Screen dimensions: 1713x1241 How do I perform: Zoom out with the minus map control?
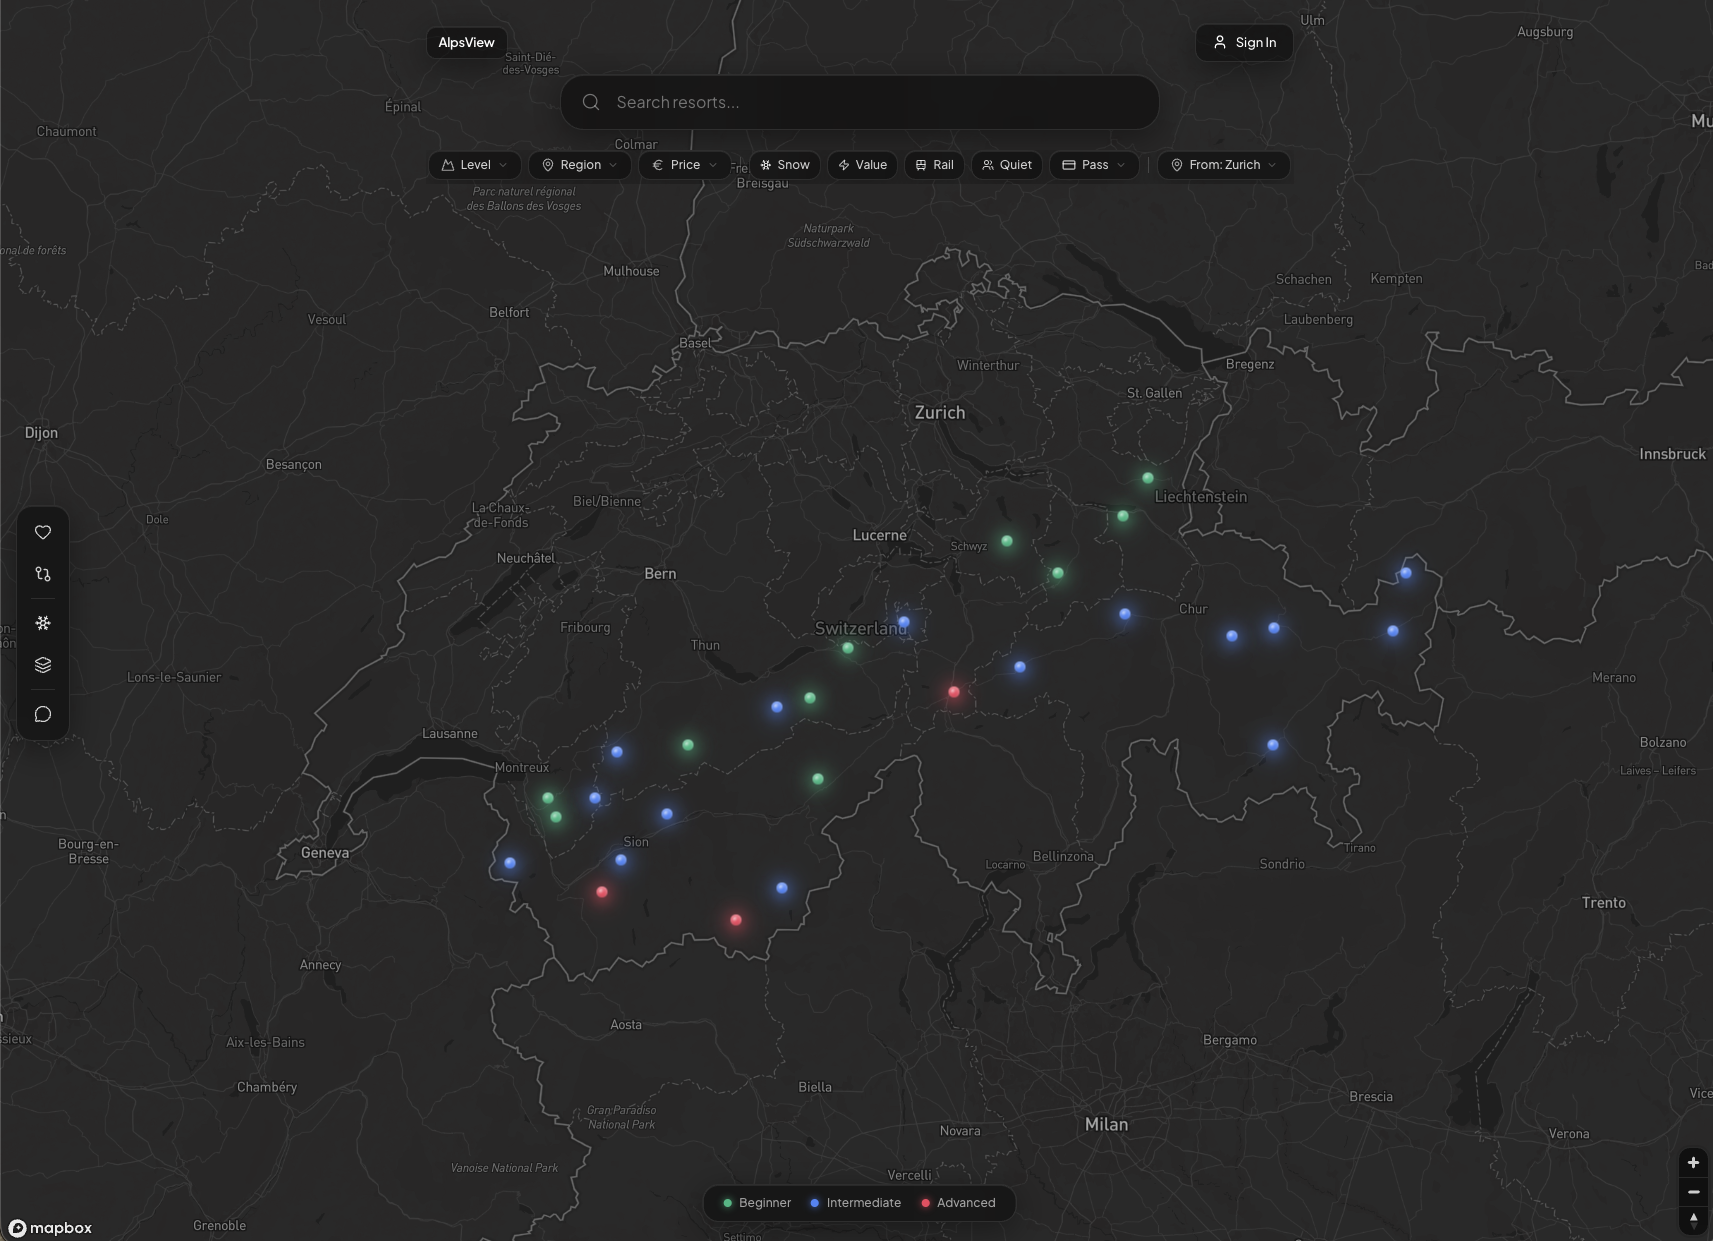1693,1191
